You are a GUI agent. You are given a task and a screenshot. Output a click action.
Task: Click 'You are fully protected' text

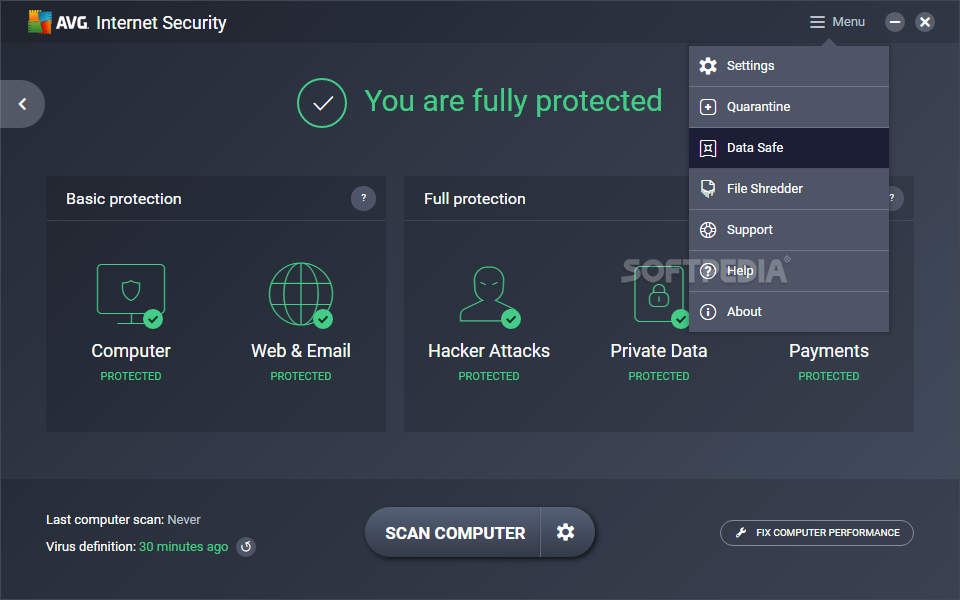(513, 101)
